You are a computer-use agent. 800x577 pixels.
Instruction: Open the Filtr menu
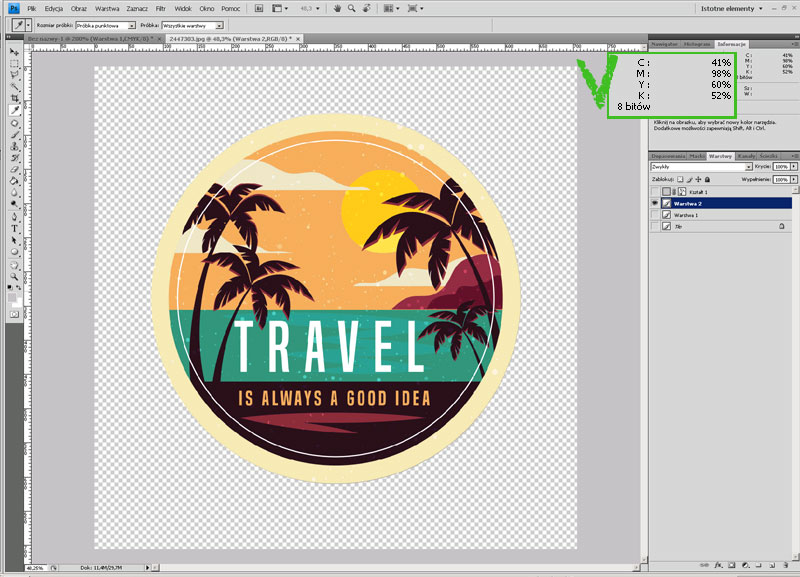pyautogui.click(x=160, y=8)
